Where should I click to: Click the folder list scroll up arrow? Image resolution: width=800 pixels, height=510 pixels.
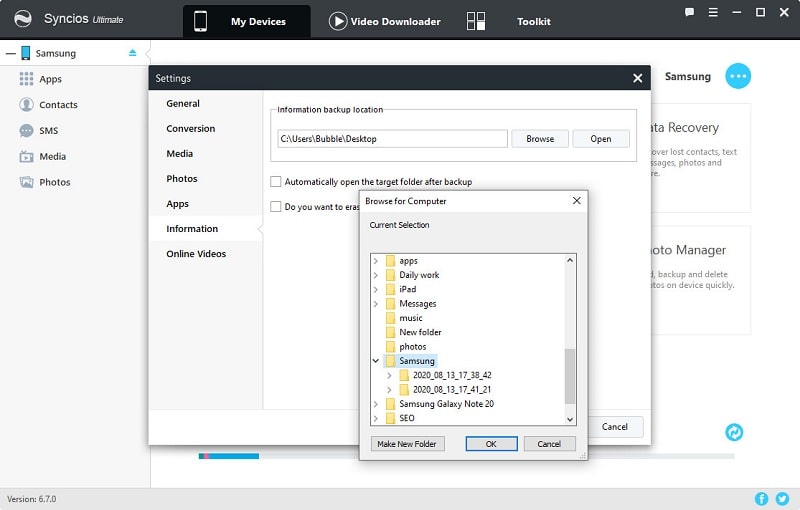coord(570,260)
